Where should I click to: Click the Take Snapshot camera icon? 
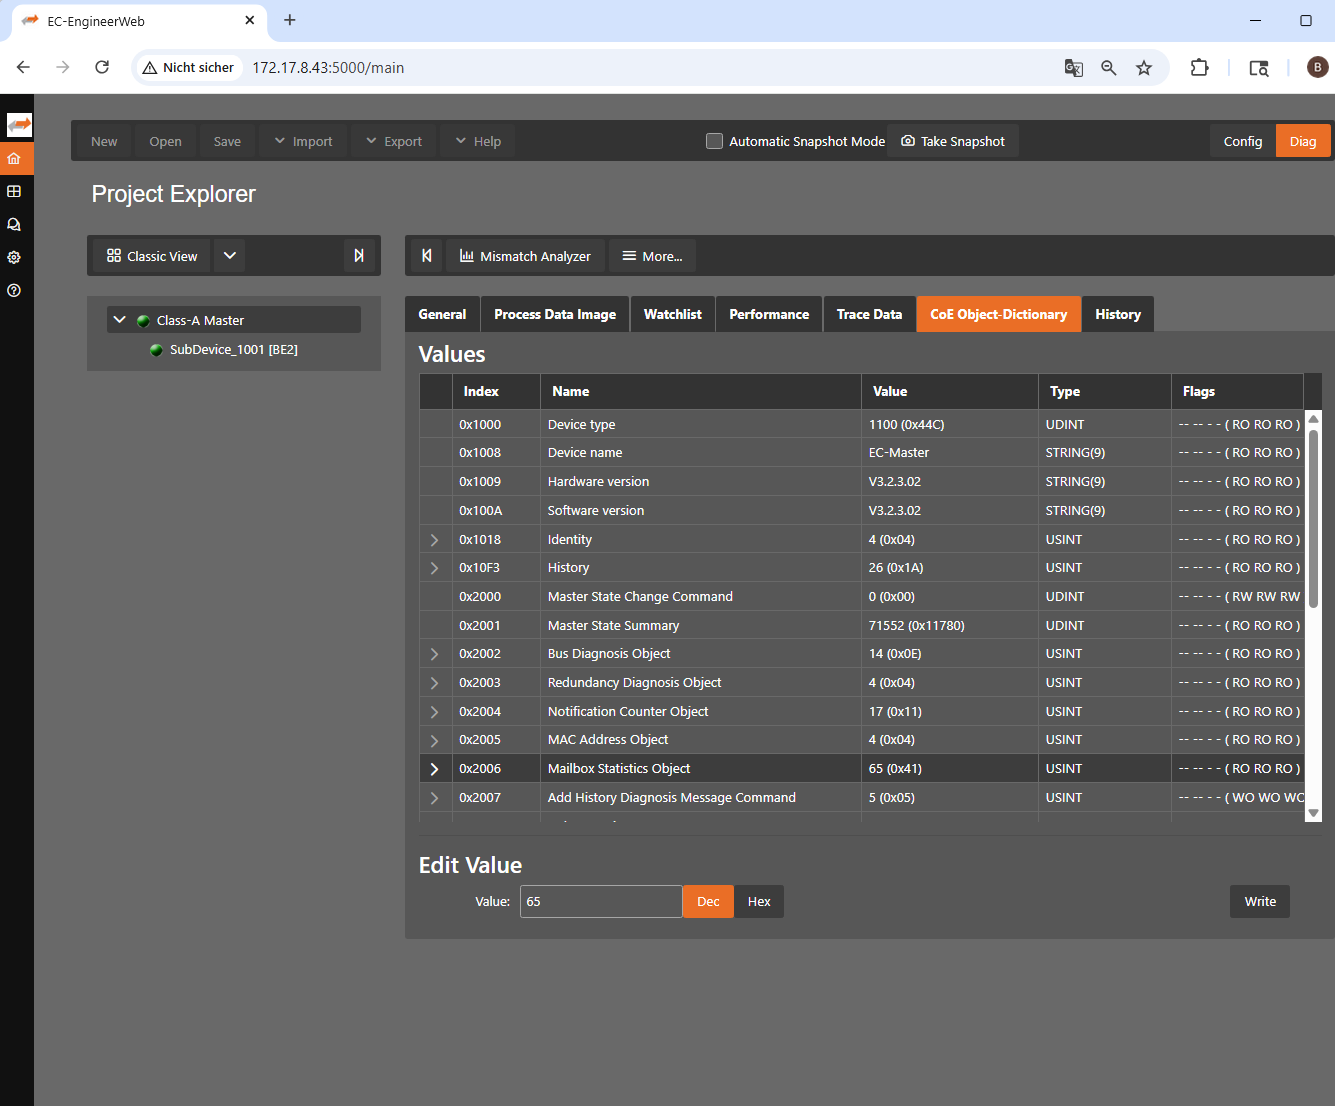(908, 141)
